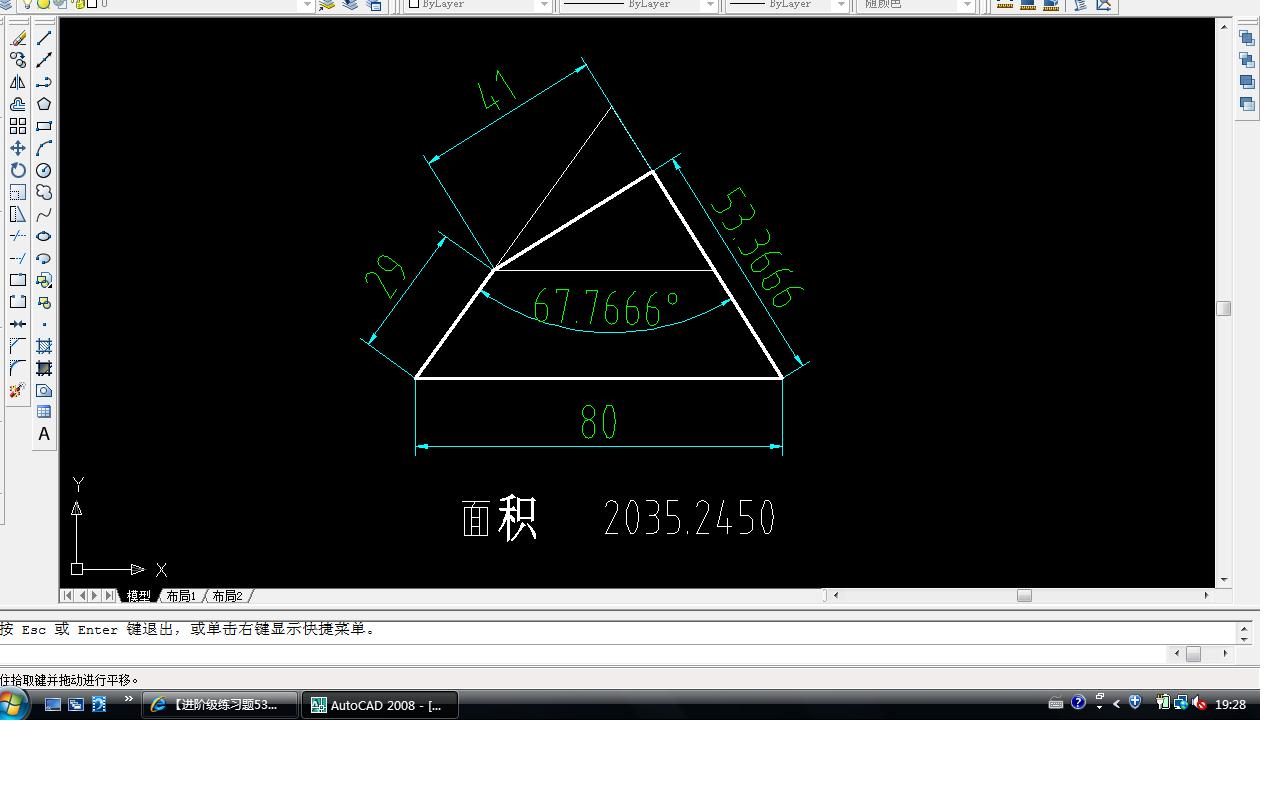Select the Polygon tool

(44, 104)
